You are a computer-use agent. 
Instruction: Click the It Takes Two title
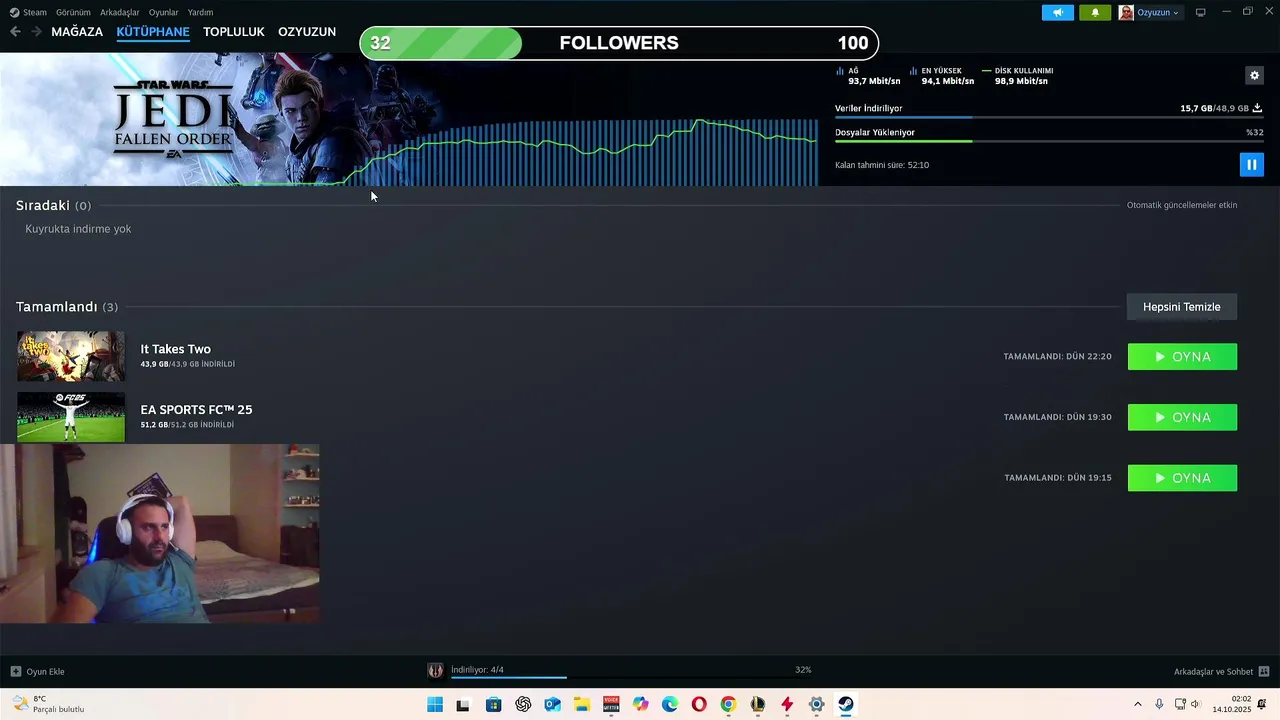pyautogui.click(x=175, y=349)
